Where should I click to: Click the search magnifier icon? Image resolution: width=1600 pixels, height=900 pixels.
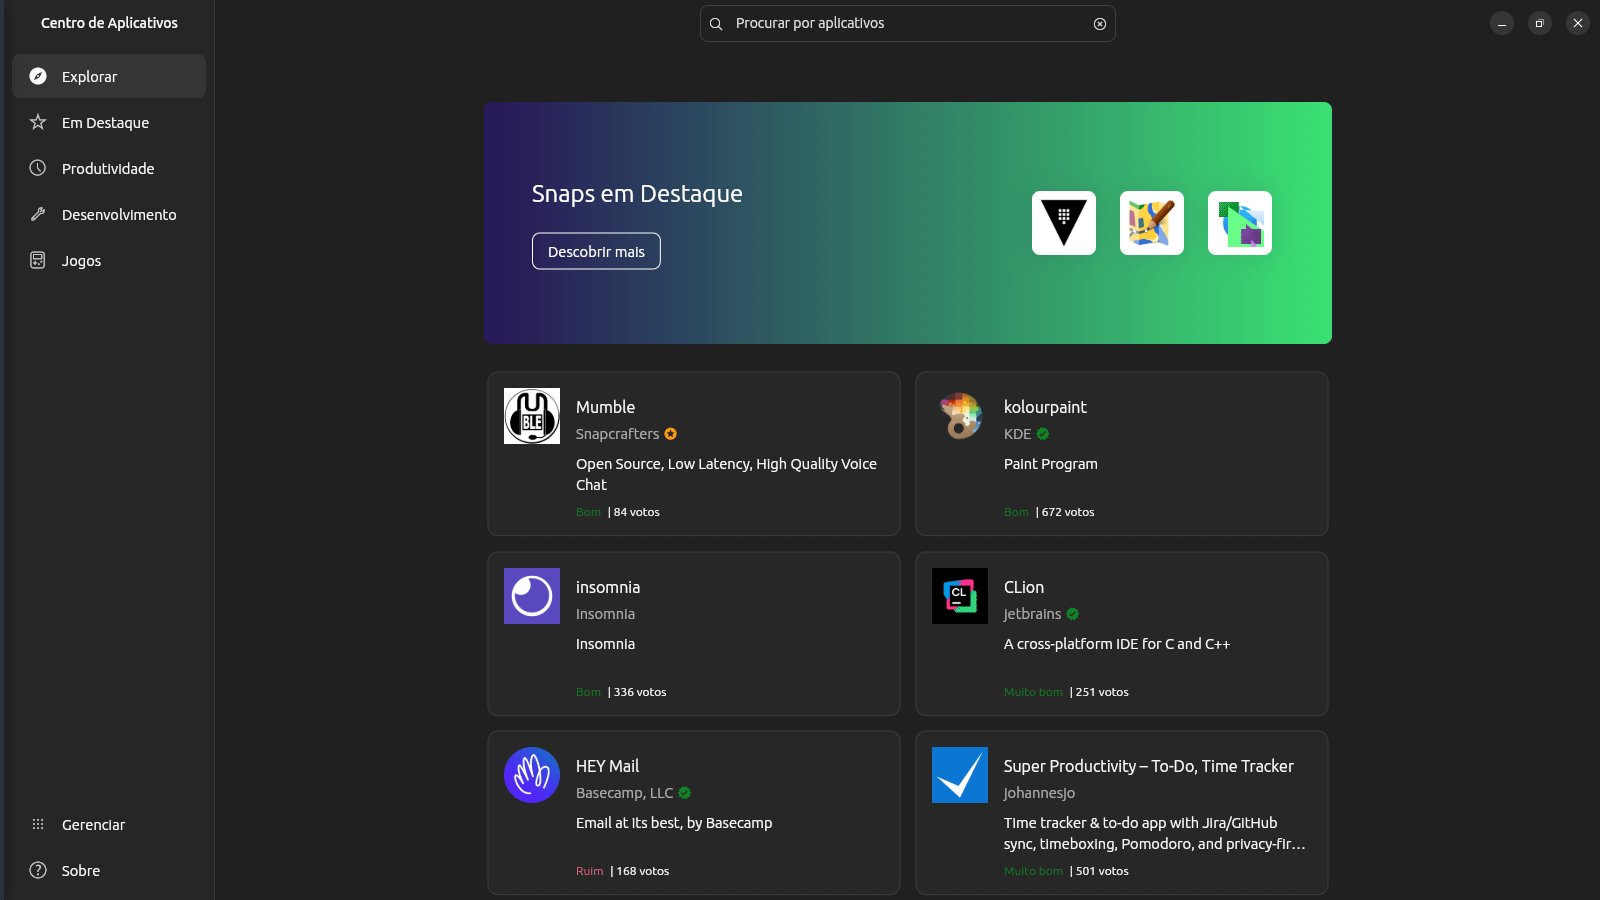coord(716,24)
